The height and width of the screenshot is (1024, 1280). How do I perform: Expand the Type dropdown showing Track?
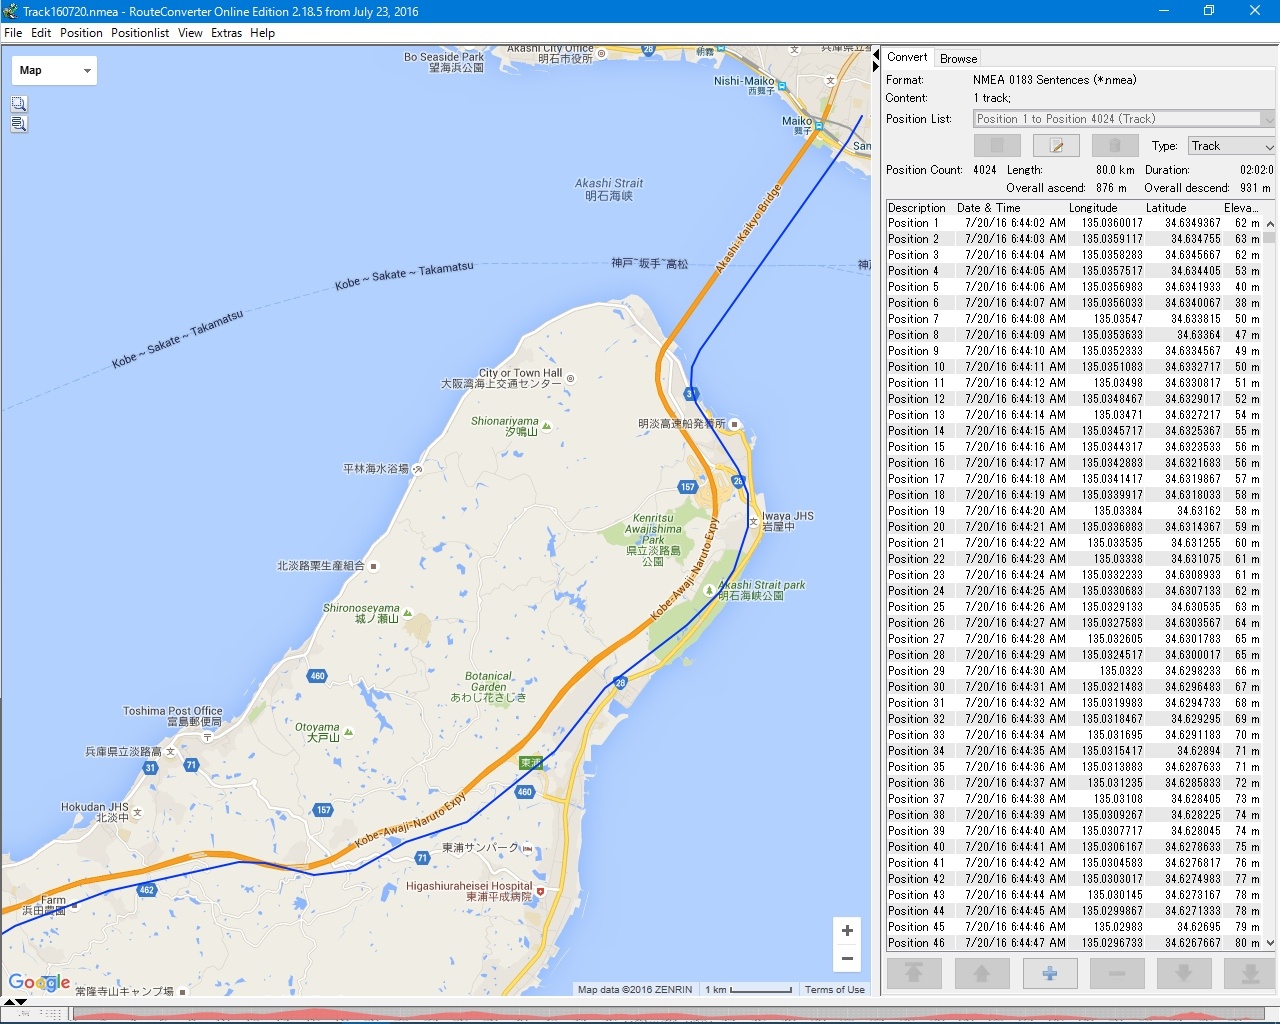(1231, 146)
